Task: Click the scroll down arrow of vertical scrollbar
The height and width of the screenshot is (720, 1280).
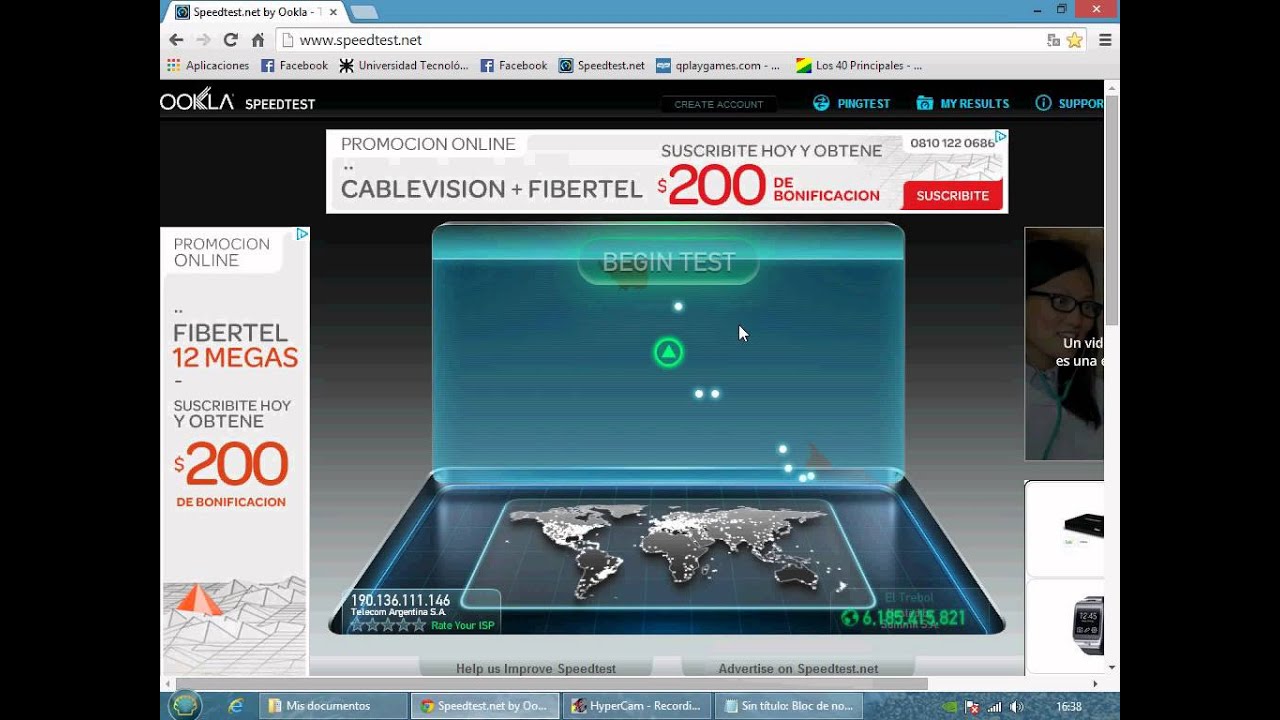Action: coord(1111,667)
